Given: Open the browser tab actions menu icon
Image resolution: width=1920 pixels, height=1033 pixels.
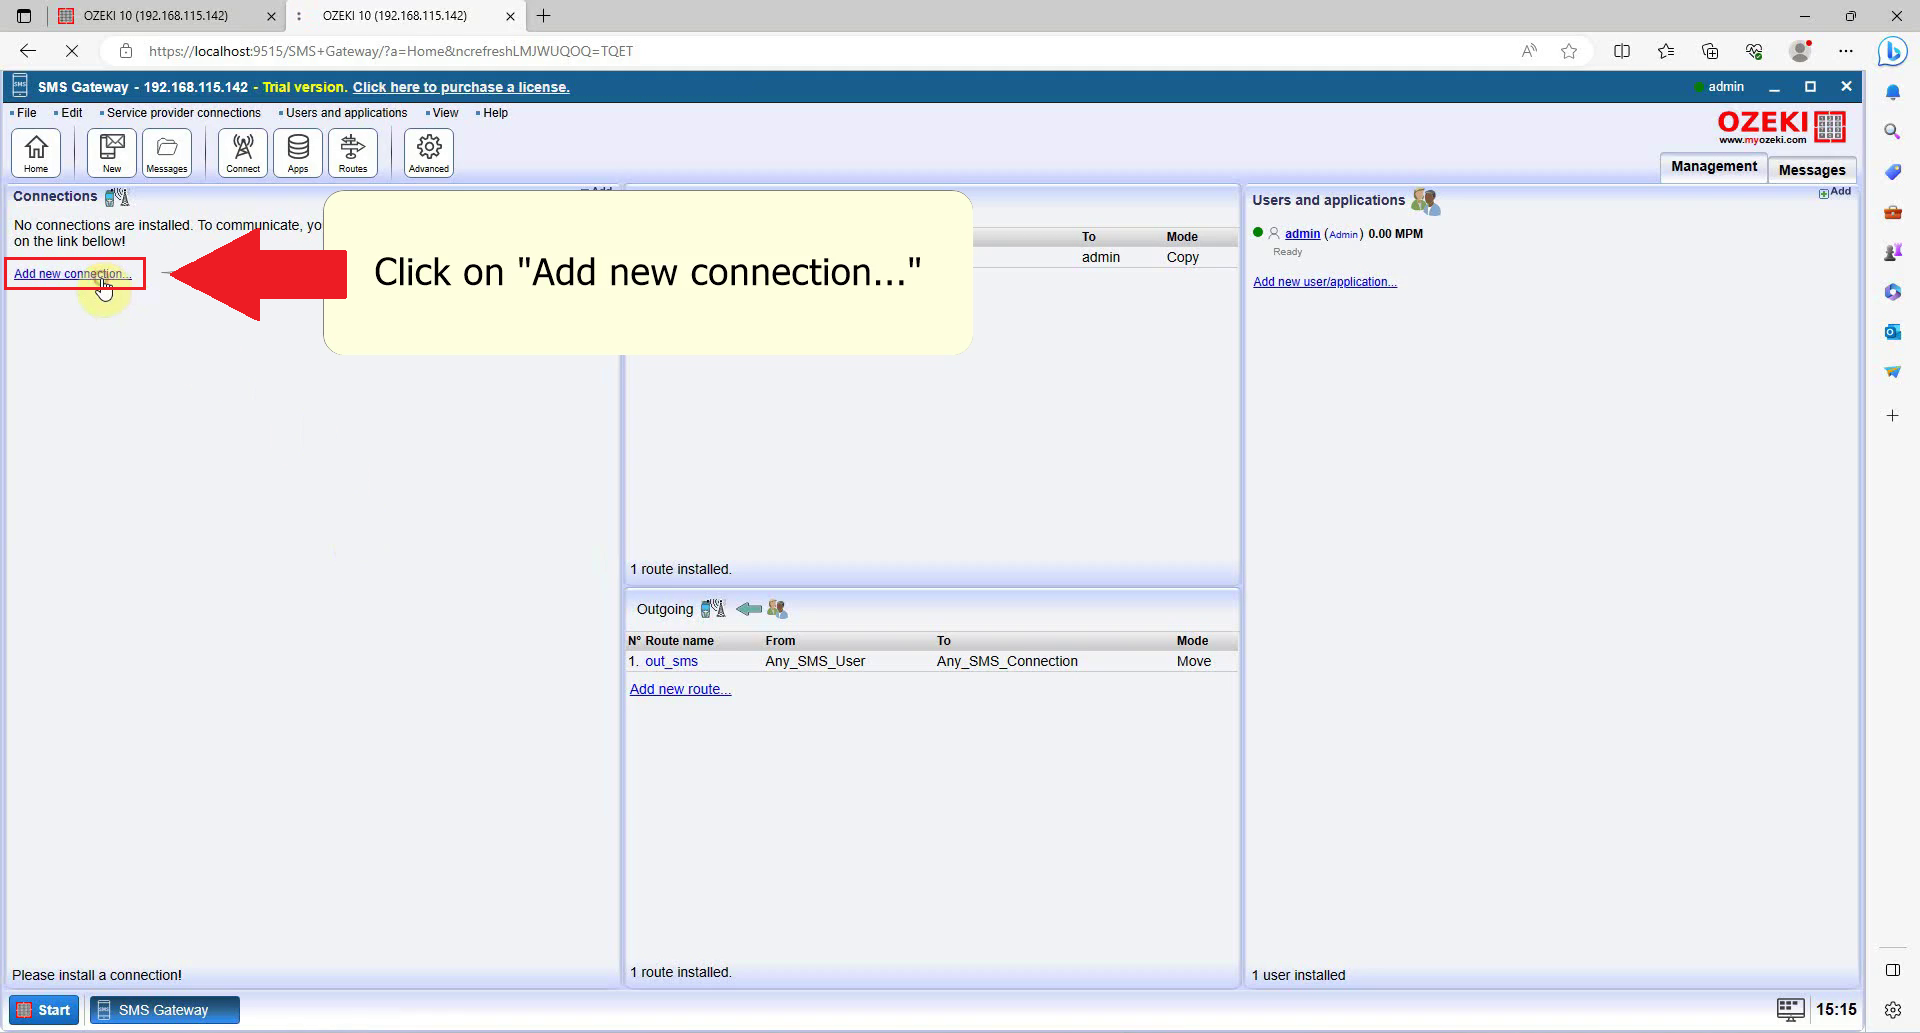Looking at the screenshot, I should (x=24, y=16).
